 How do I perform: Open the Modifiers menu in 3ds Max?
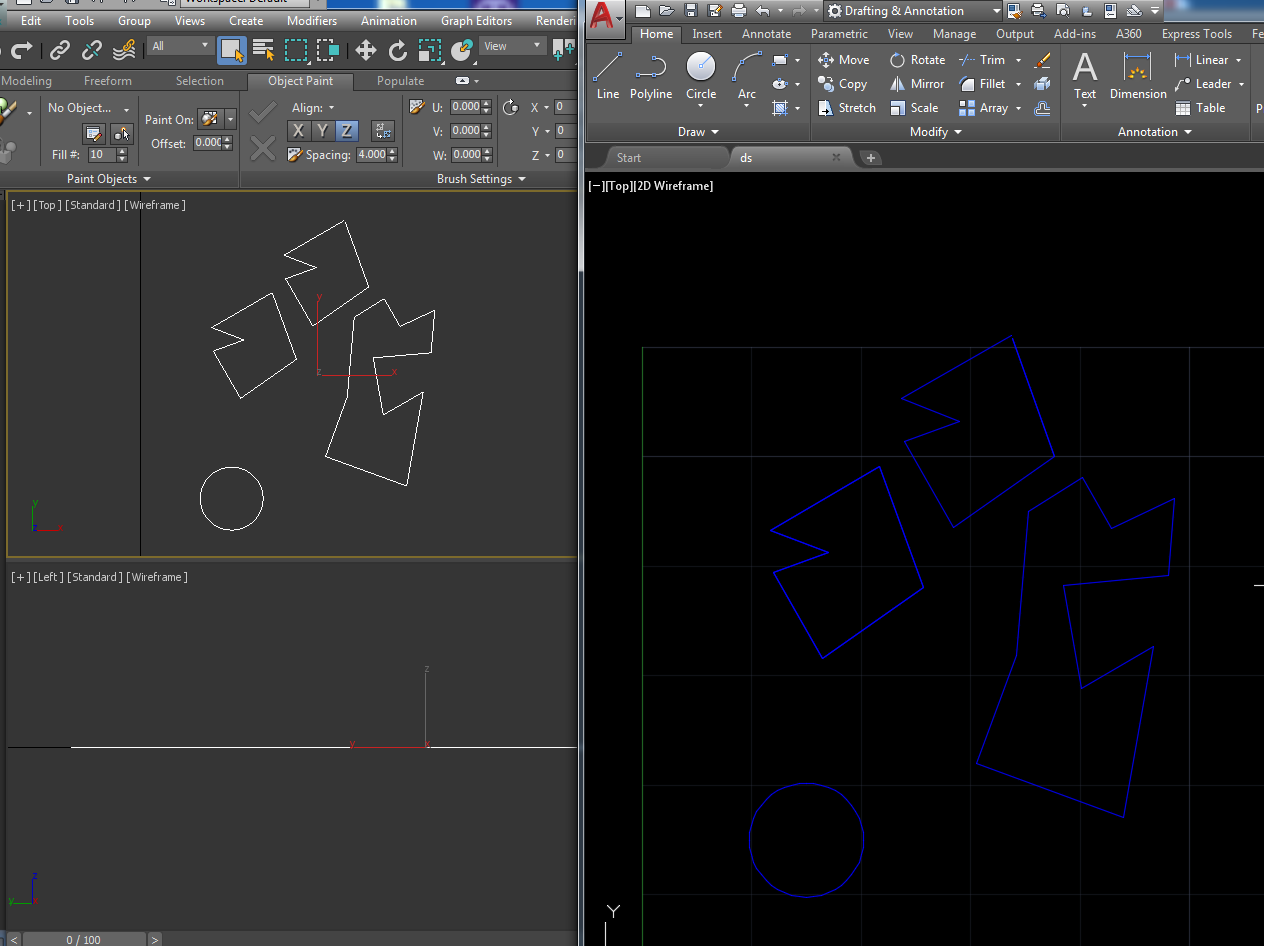pyautogui.click(x=312, y=20)
